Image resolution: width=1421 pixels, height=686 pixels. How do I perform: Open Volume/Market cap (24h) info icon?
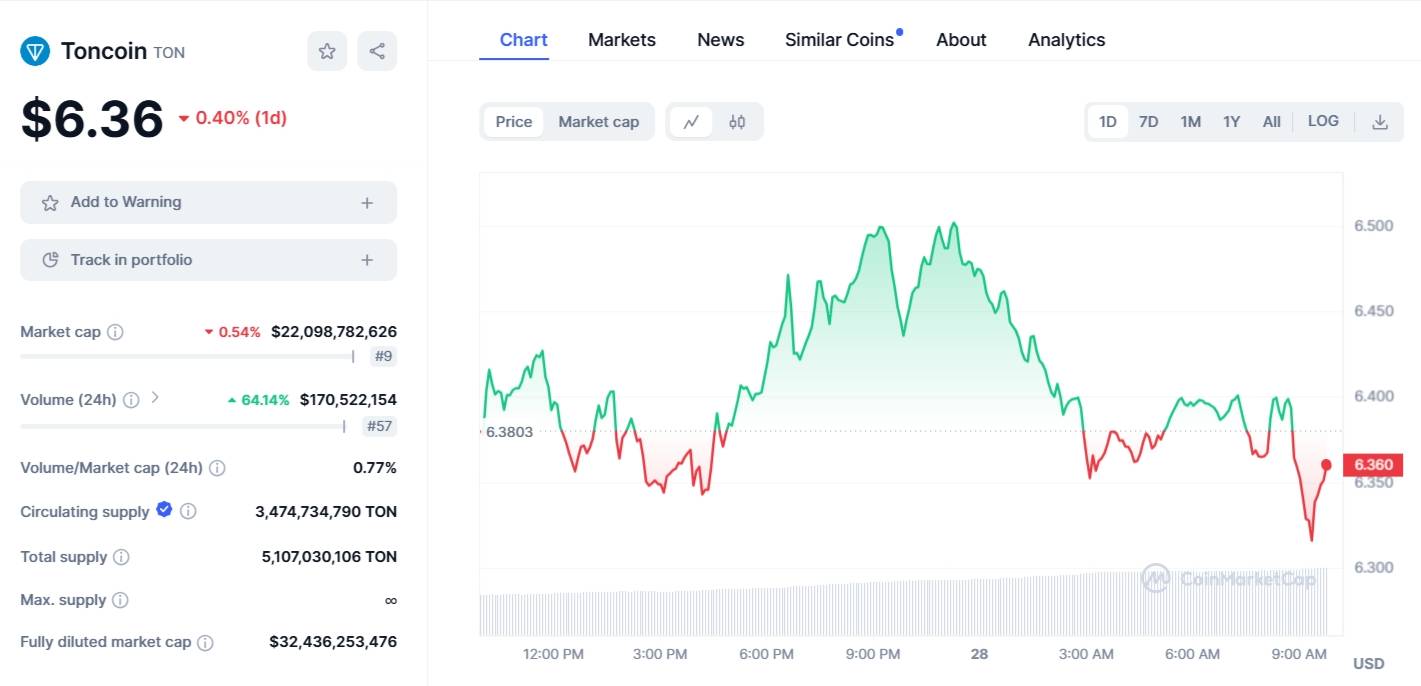pyautogui.click(x=217, y=468)
